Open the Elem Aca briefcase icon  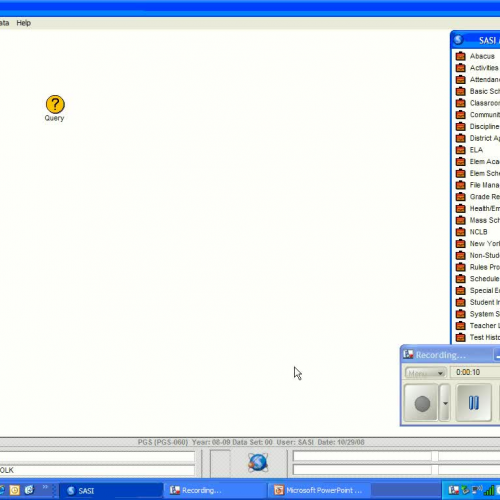pos(460,161)
